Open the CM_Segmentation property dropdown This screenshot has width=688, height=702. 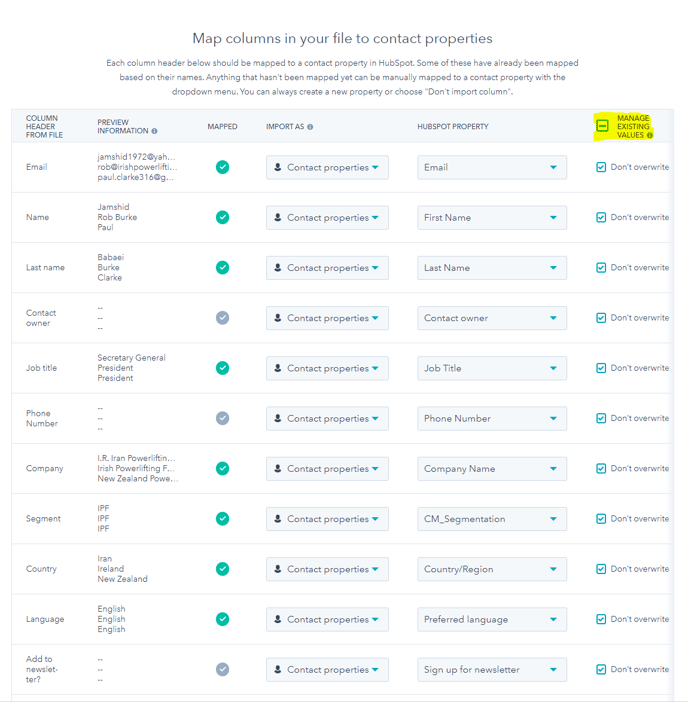[491, 519]
